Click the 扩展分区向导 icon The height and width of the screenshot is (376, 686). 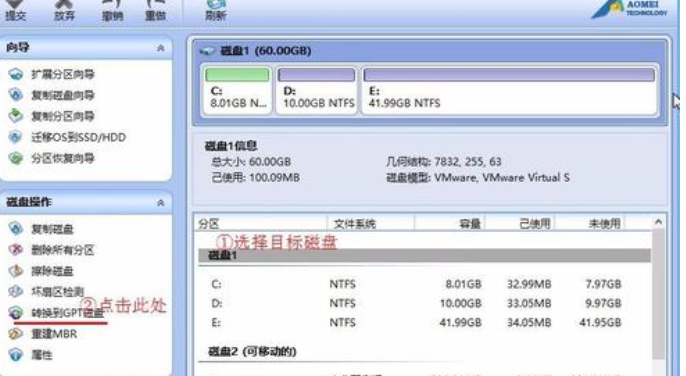coord(16,74)
